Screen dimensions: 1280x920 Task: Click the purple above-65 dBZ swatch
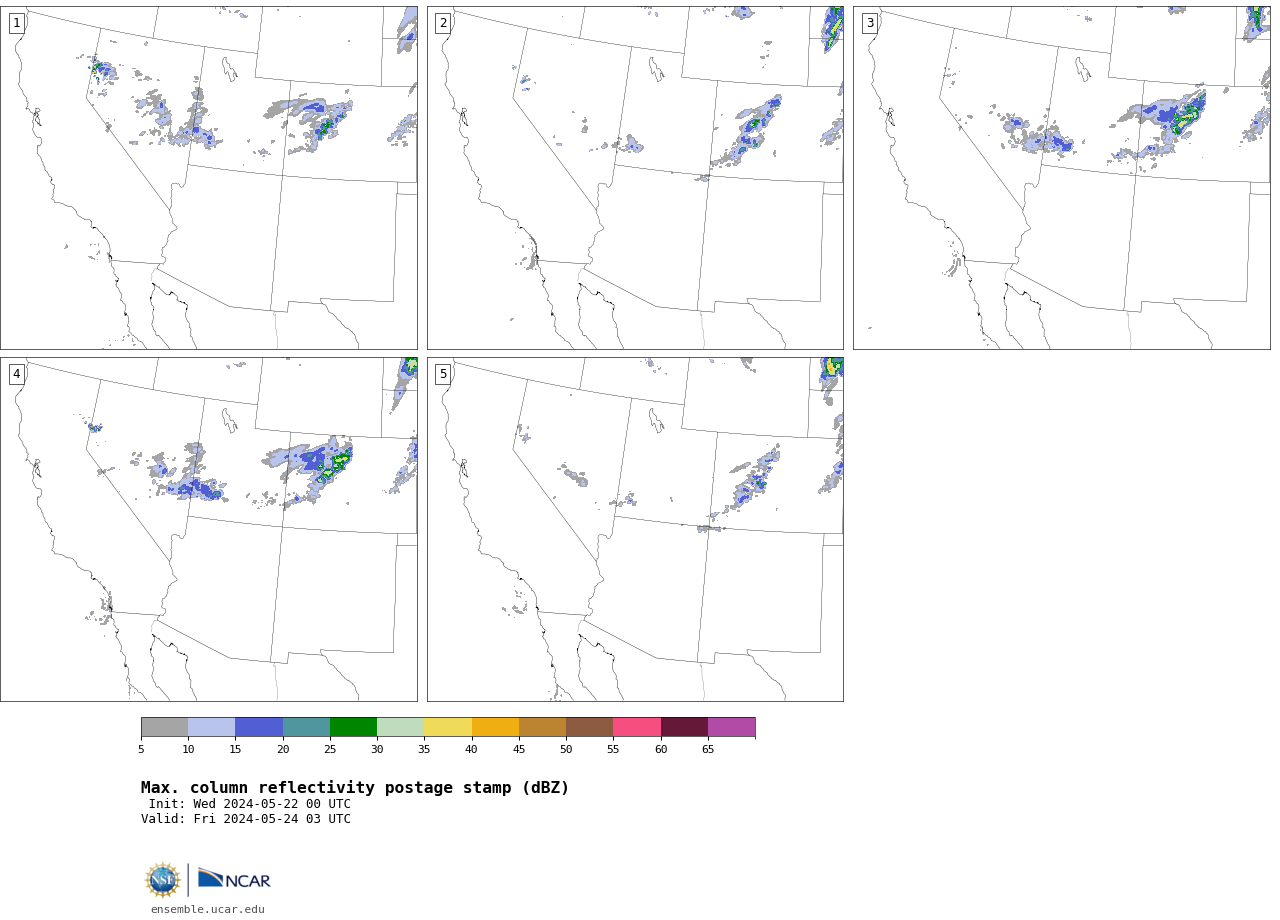coord(731,727)
